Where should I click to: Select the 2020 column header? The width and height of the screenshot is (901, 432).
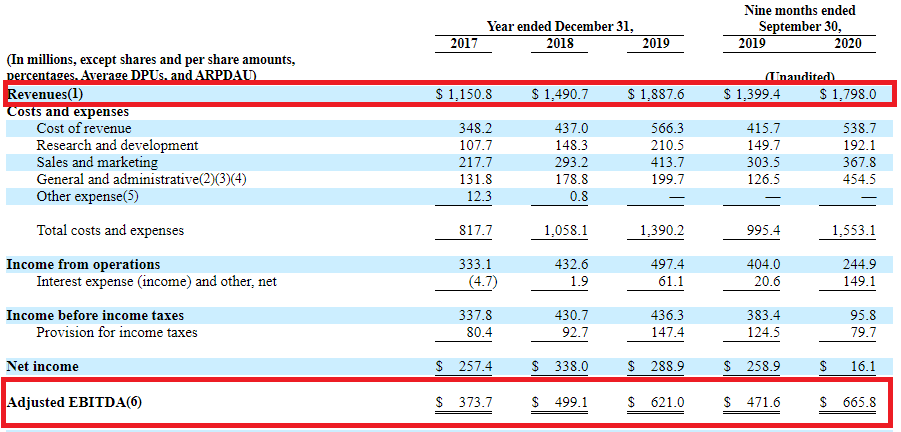click(x=848, y=44)
